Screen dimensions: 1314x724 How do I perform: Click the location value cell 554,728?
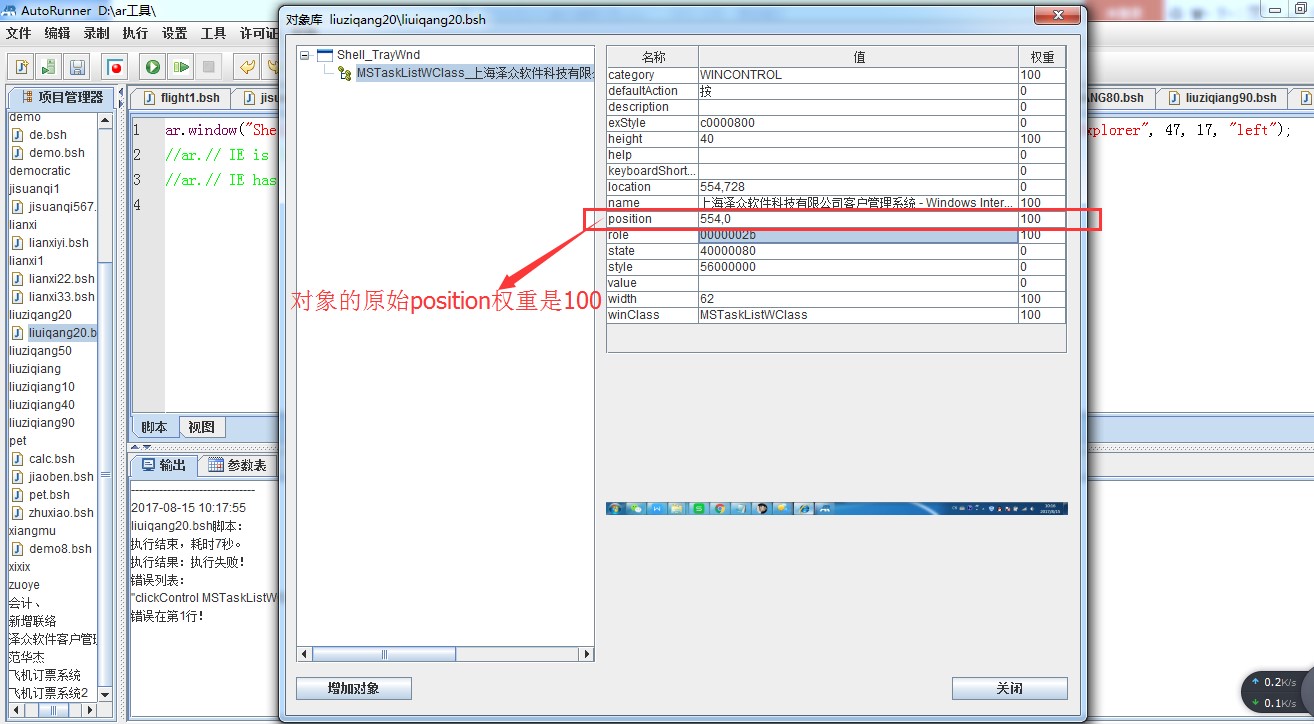click(x=858, y=187)
